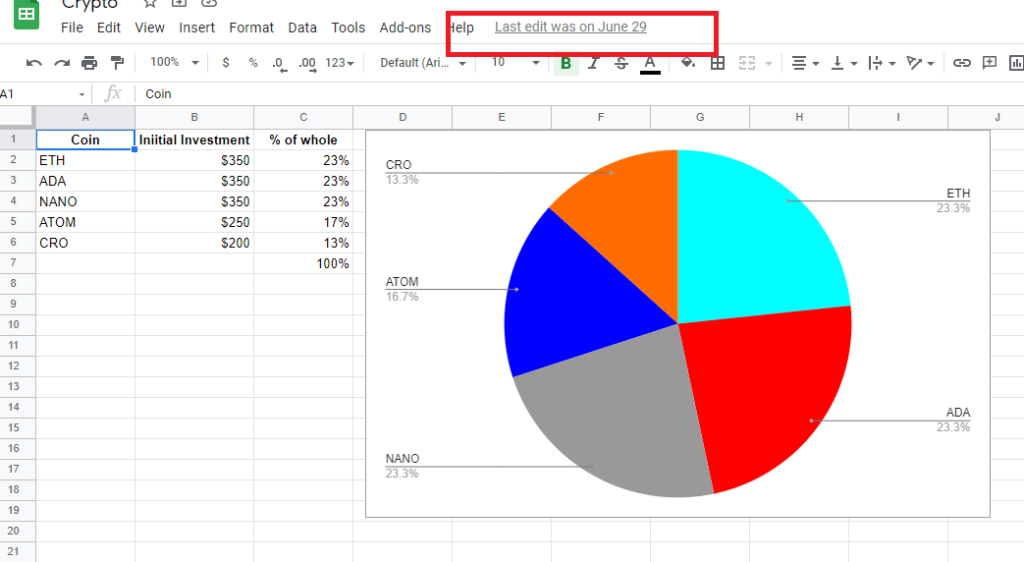Open the 'Last edit was on June 29' link
Screen dimensions: 1024x562
click(x=570, y=27)
